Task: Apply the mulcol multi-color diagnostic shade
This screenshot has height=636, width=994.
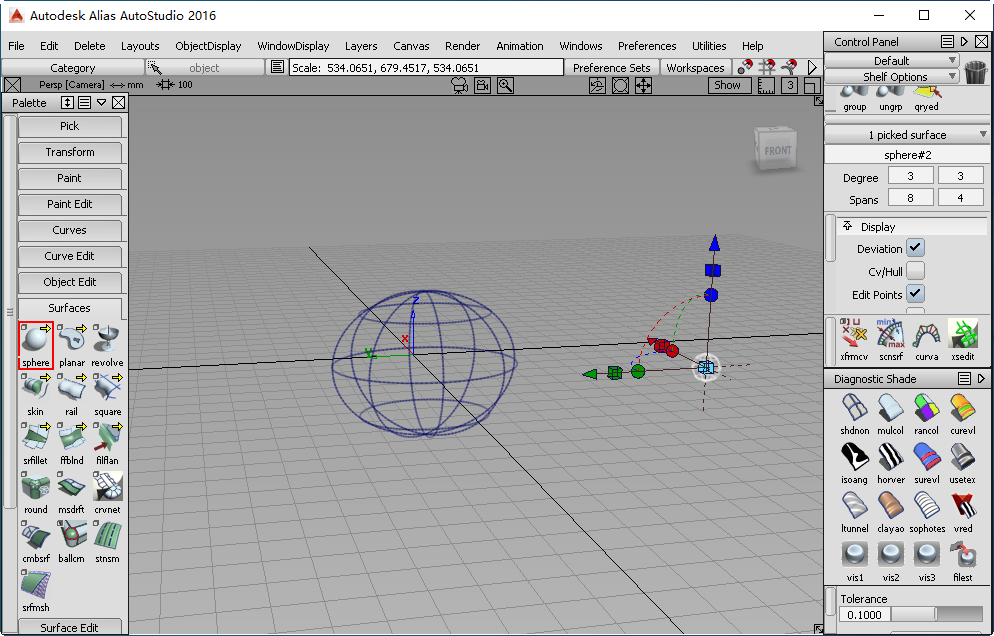Action: tap(890, 413)
